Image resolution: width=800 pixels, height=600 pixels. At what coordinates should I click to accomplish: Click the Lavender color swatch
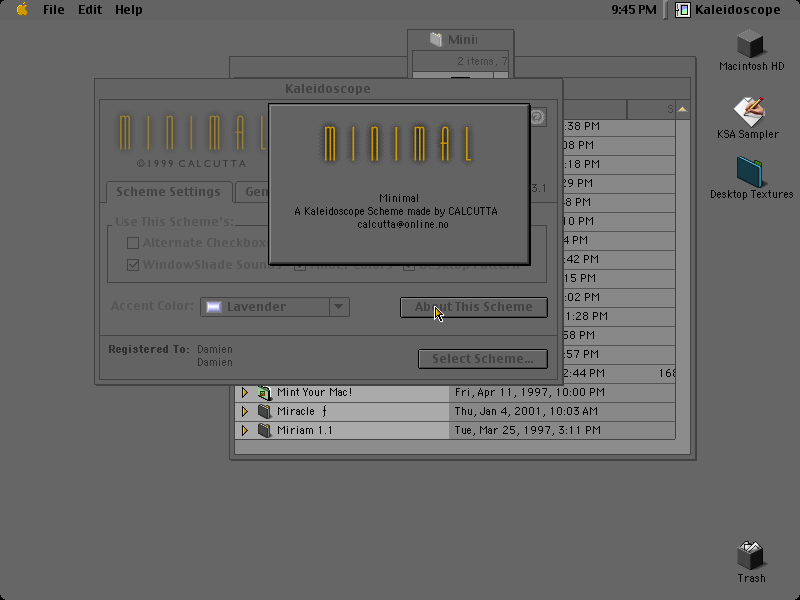tap(214, 307)
